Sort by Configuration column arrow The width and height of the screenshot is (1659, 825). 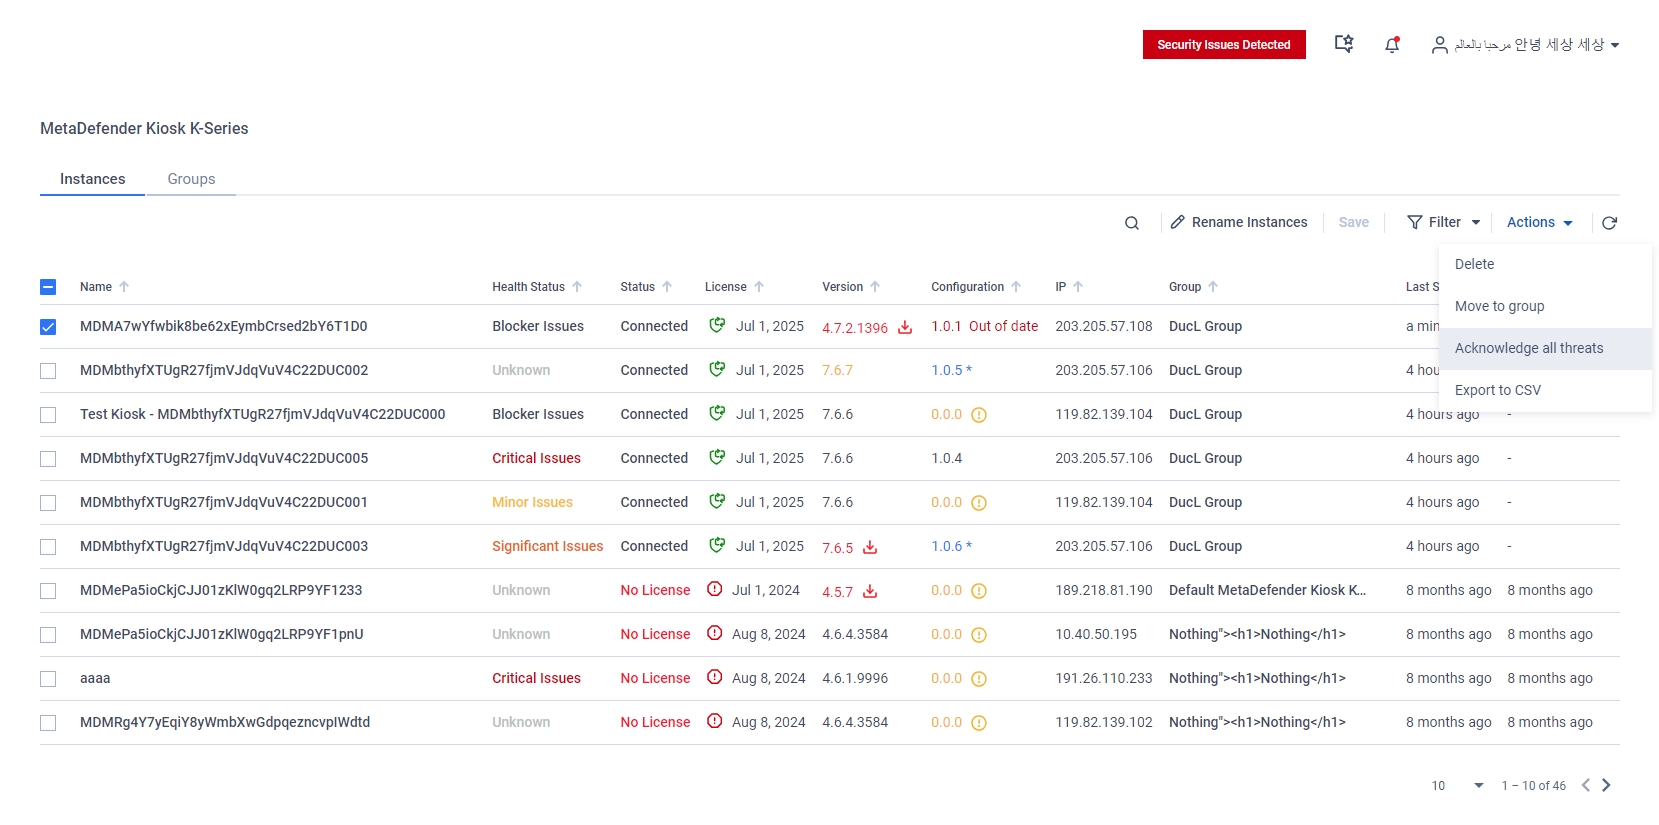click(x=1016, y=287)
